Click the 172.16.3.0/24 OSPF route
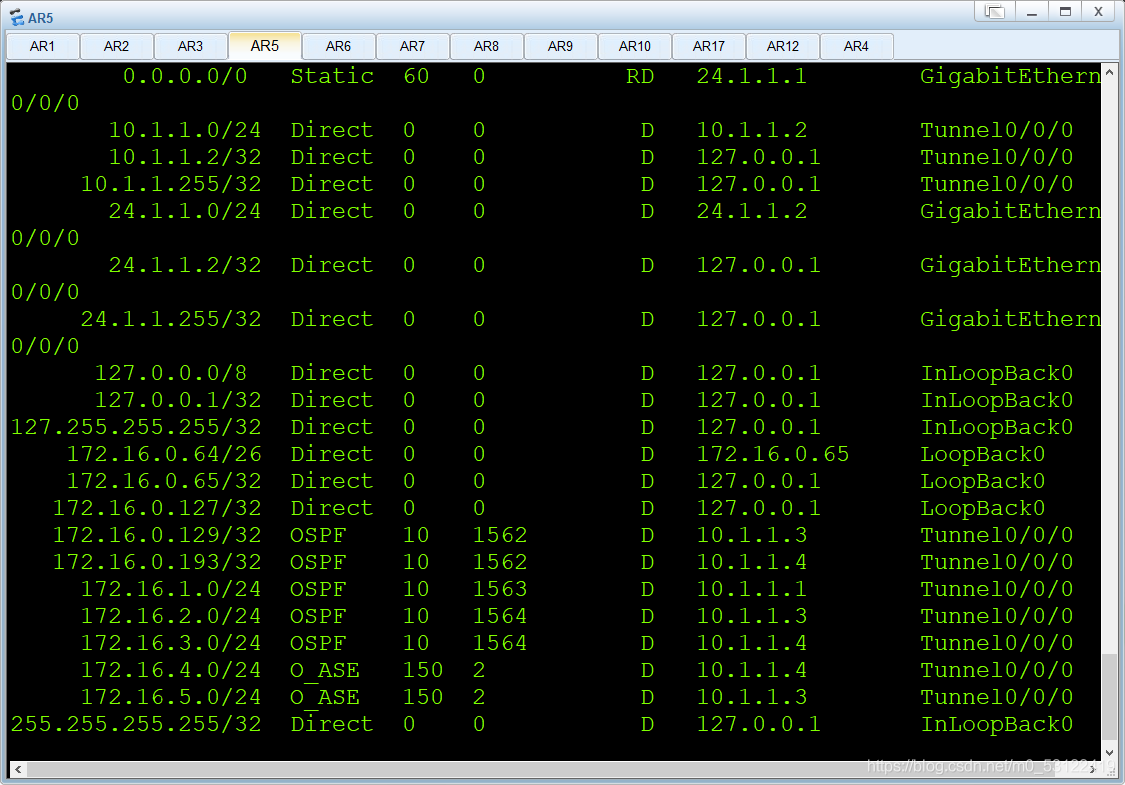The image size is (1125, 785). tap(171, 644)
